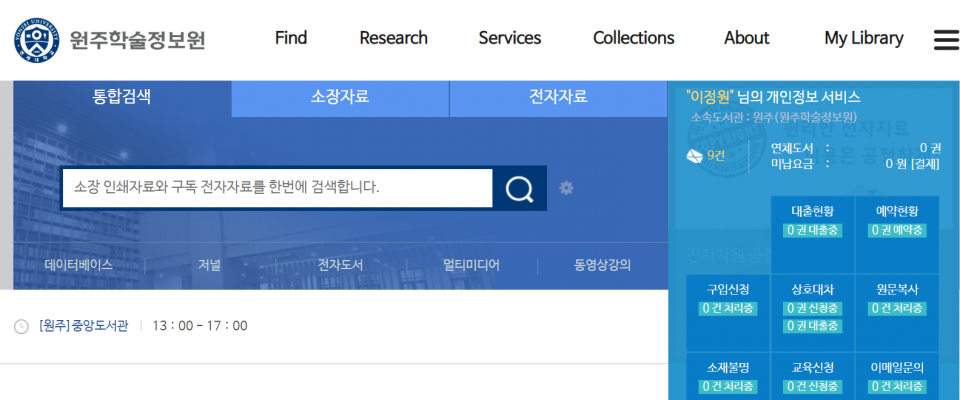Open search settings gear icon
Viewport: 960px width, 400px height.
(x=566, y=188)
